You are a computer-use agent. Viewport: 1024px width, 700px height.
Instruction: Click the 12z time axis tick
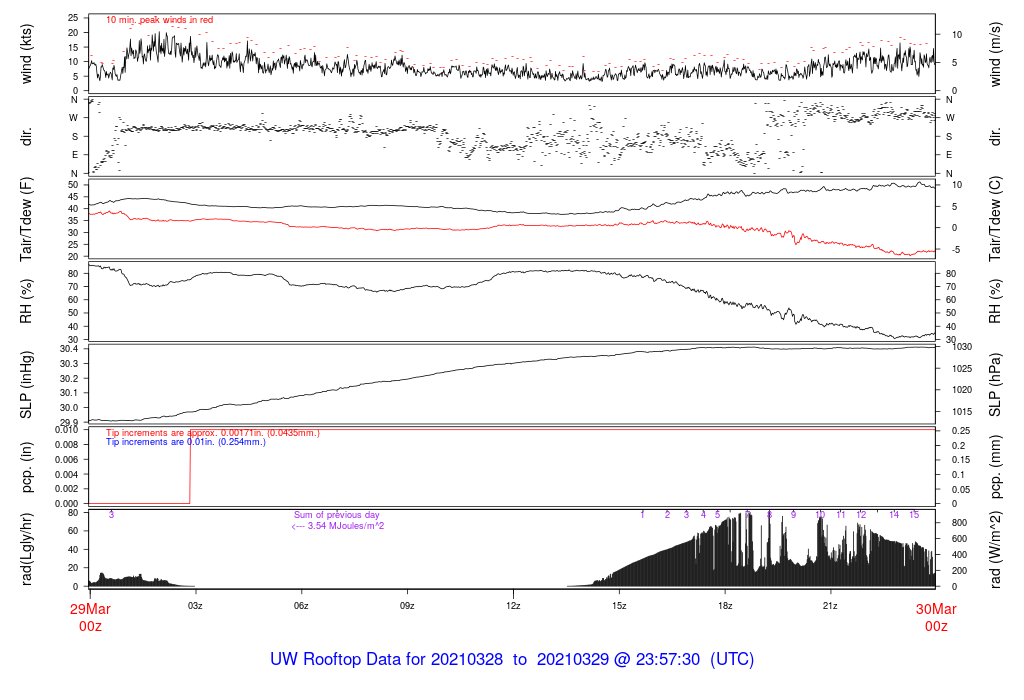(x=513, y=605)
